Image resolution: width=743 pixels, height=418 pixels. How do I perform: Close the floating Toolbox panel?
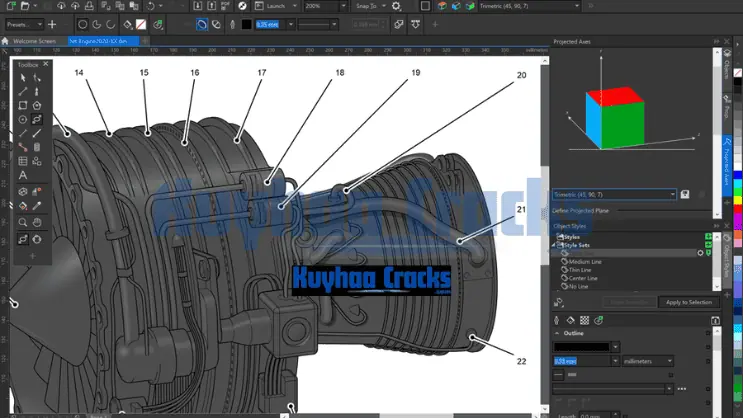pyautogui.click(x=46, y=63)
